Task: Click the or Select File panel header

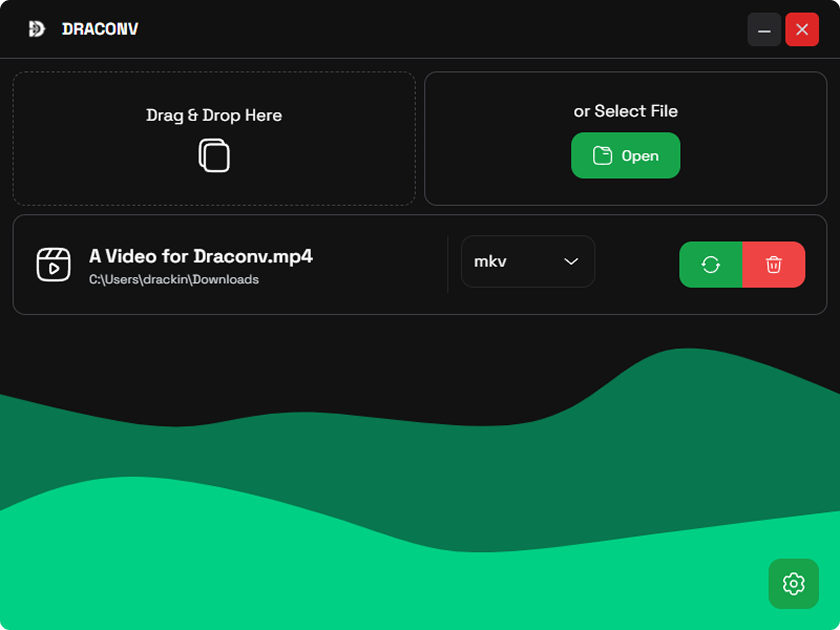Action: coord(625,111)
